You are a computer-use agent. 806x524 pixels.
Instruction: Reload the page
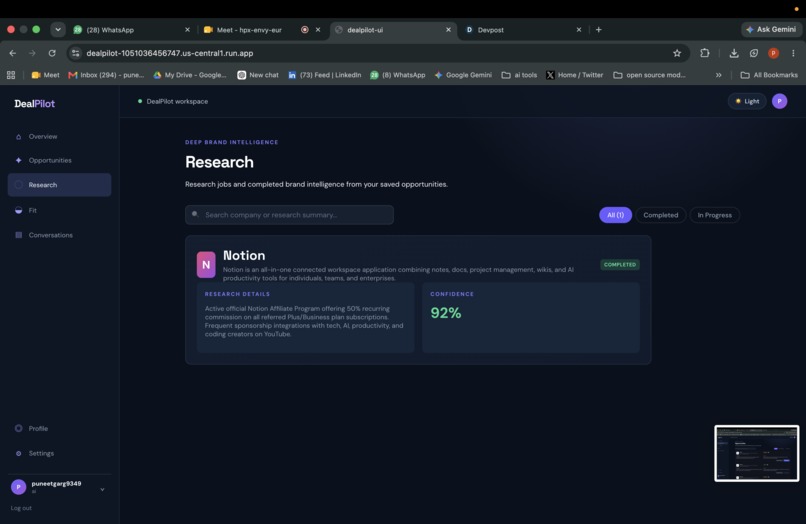click(52, 53)
